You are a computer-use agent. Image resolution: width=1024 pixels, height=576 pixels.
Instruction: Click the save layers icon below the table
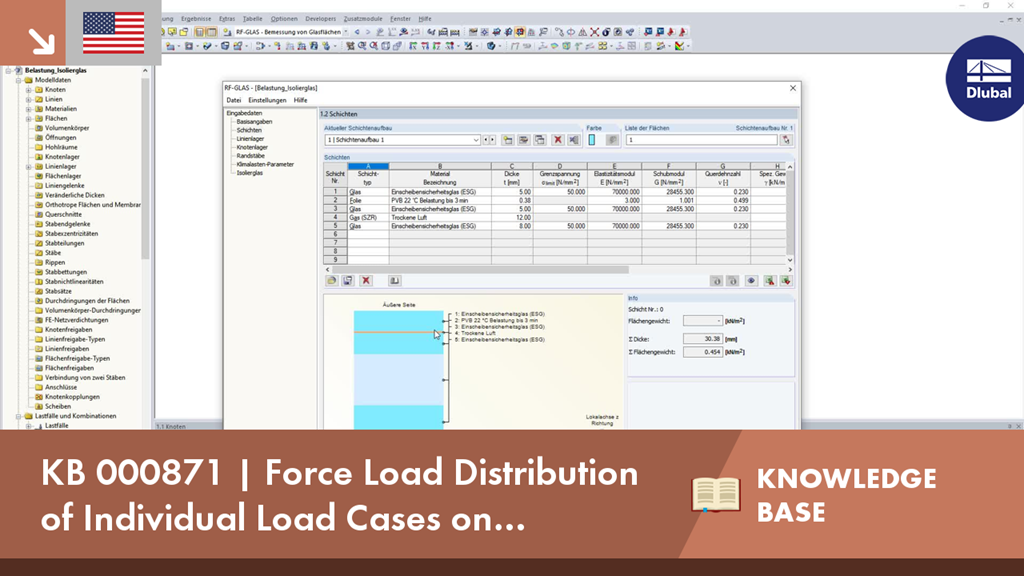click(348, 281)
